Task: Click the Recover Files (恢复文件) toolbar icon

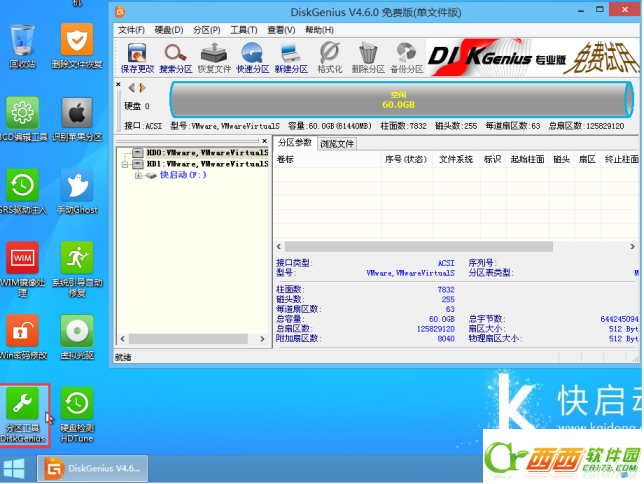Action: [214, 58]
